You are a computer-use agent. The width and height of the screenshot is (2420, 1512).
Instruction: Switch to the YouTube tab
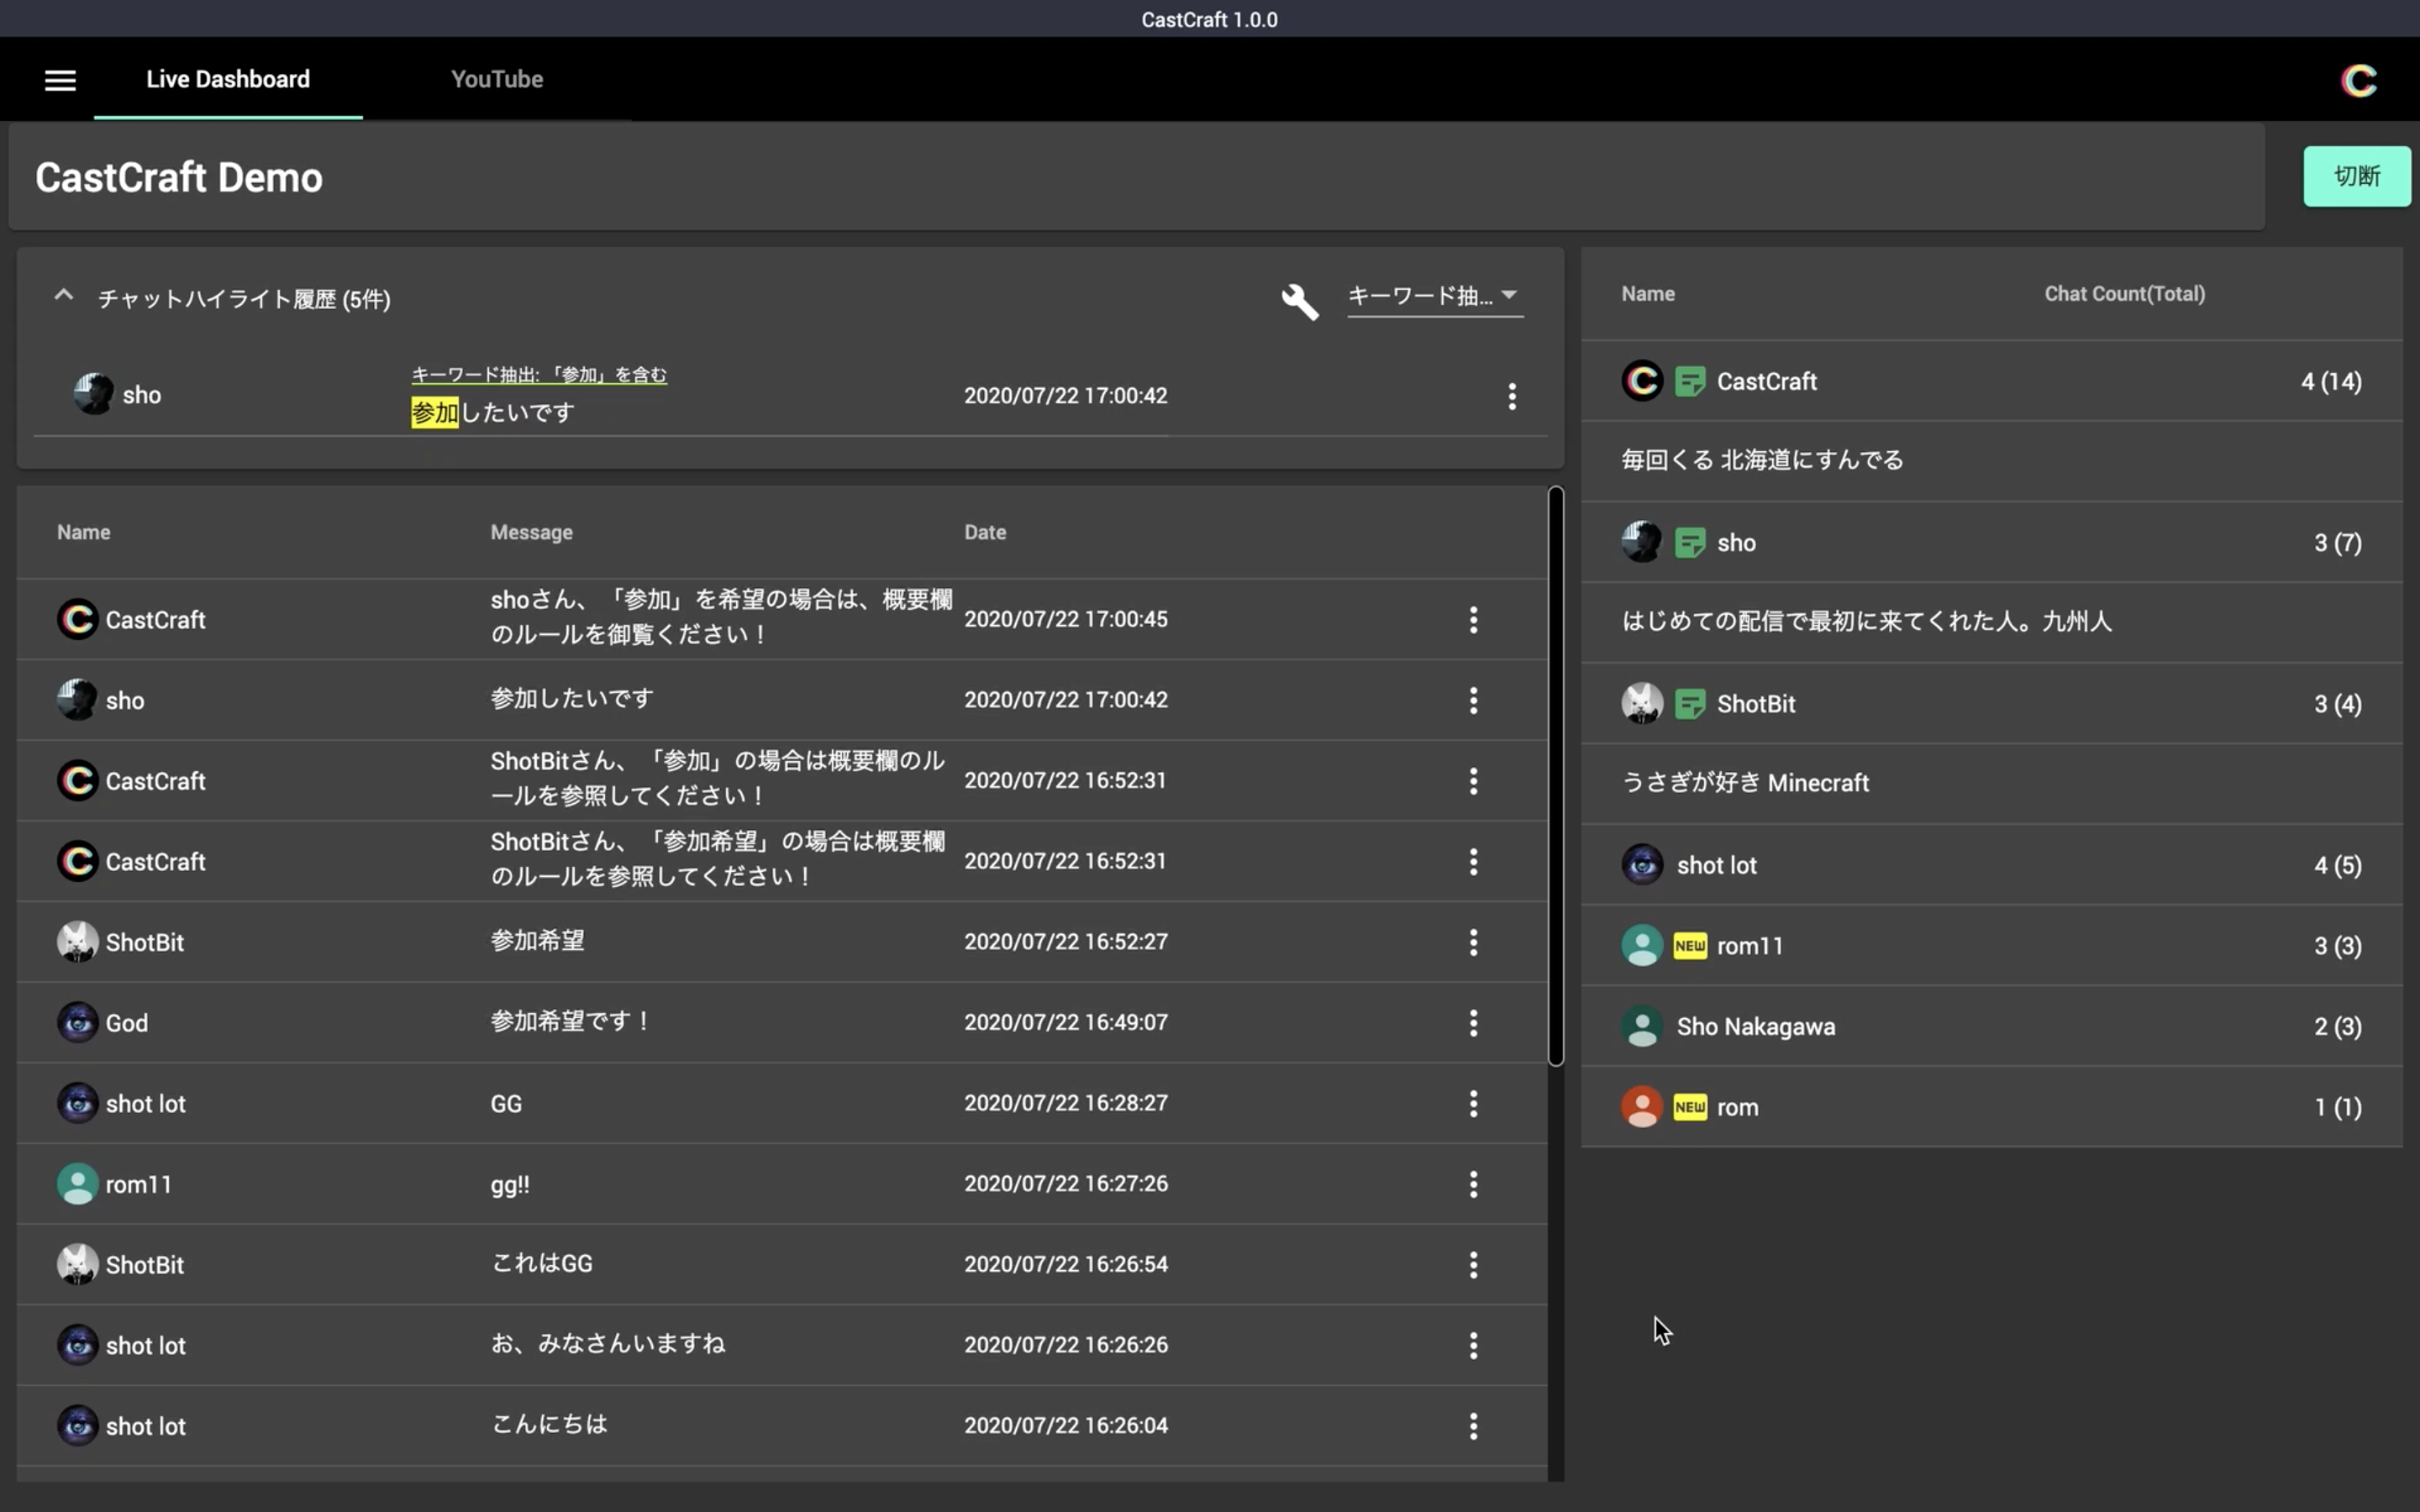(x=497, y=76)
